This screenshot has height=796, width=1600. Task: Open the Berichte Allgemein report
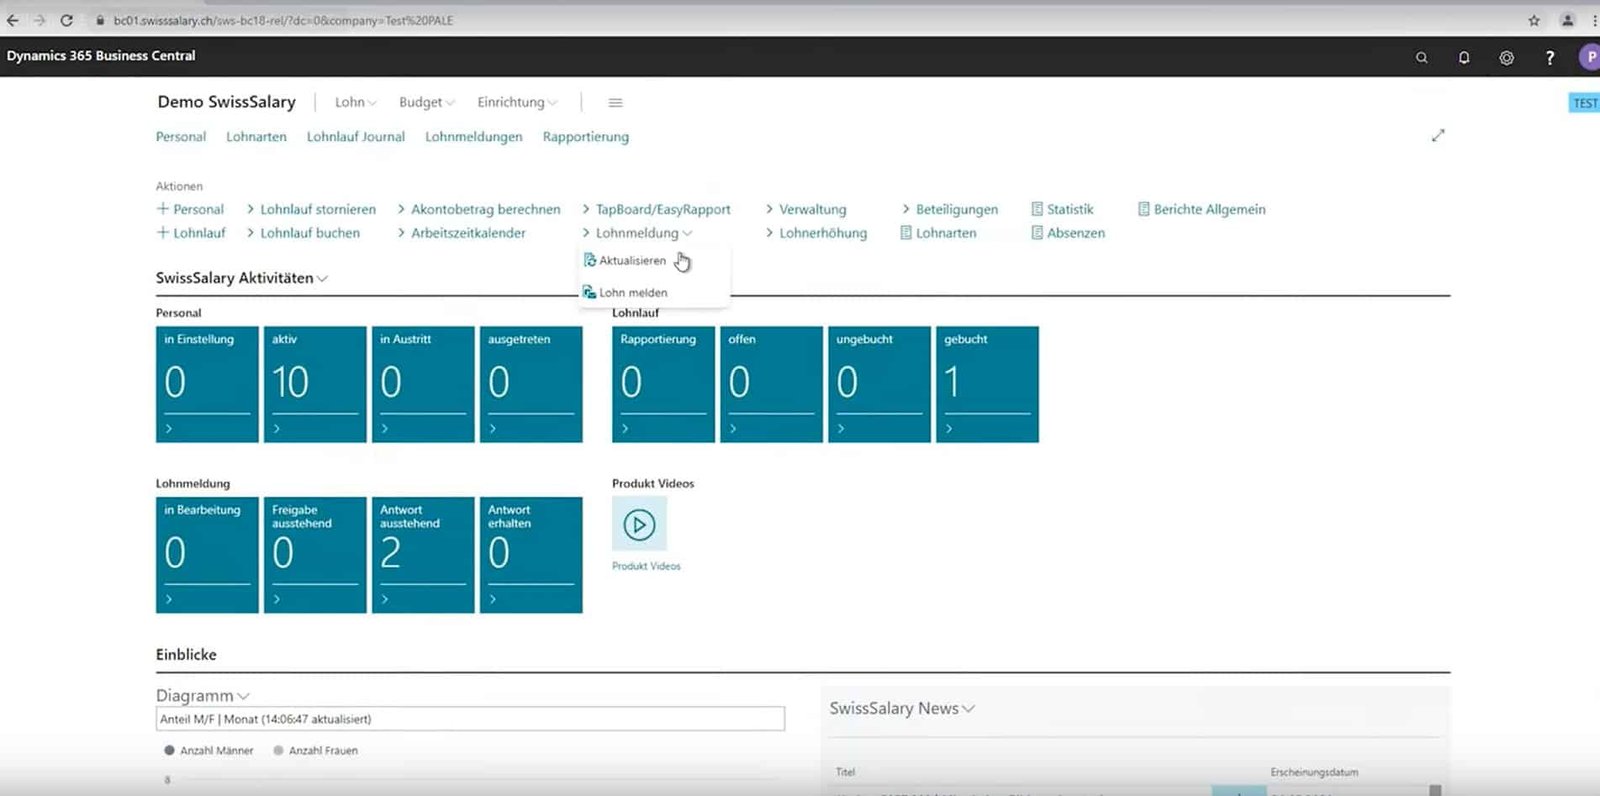click(1202, 209)
